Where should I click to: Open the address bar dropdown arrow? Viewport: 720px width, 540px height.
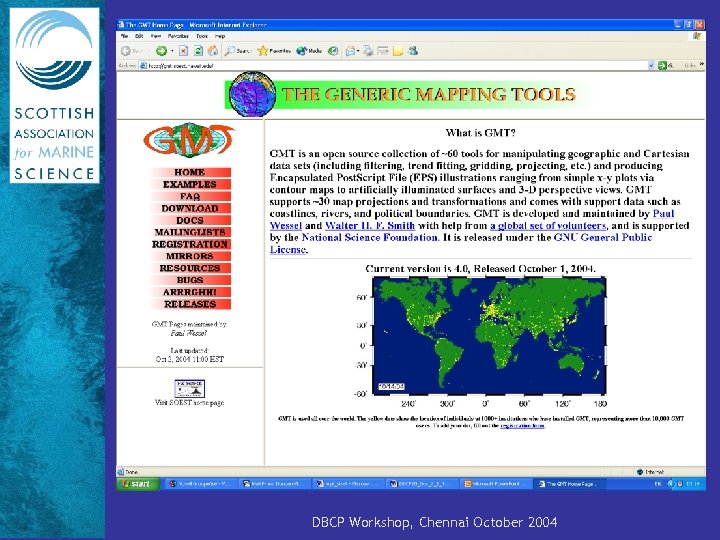(x=651, y=66)
